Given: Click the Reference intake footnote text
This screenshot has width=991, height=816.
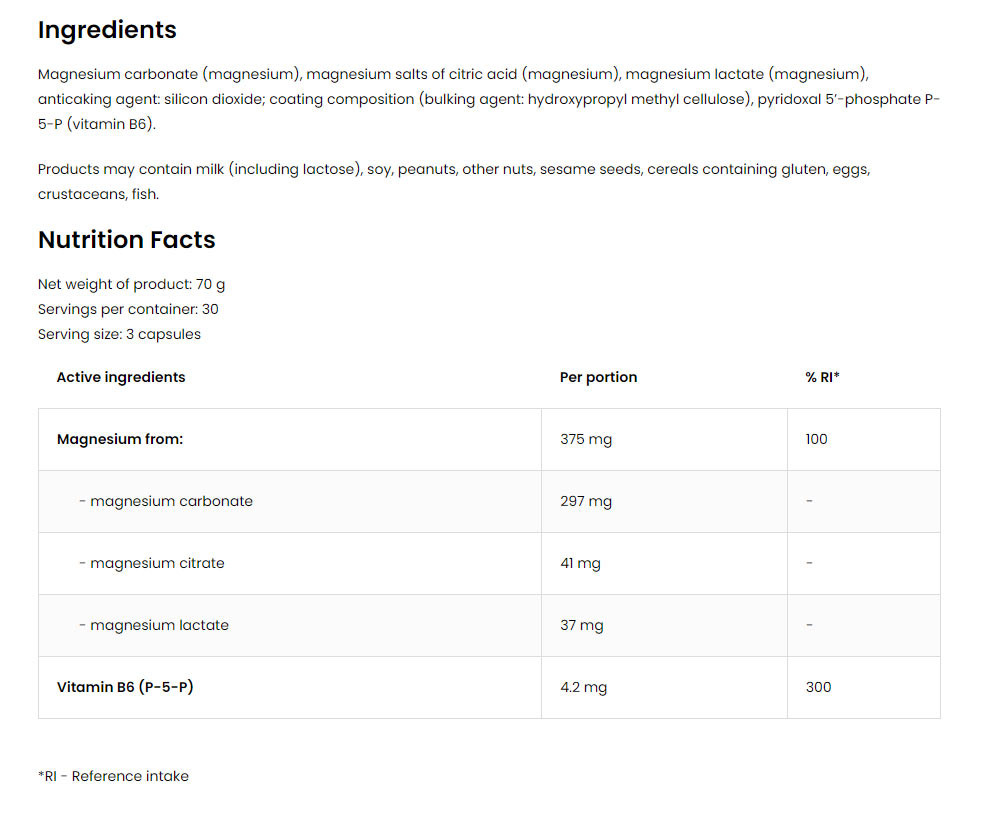Looking at the screenshot, I should [113, 776].
